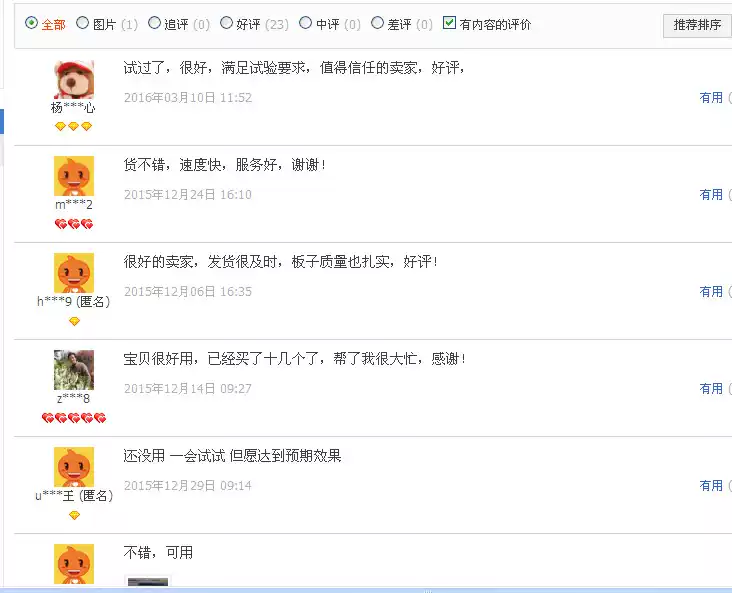Screen dimensions: 732x593
Task: Click 有用 on the 2015年12月14日 review
Action: click(711, 388)
